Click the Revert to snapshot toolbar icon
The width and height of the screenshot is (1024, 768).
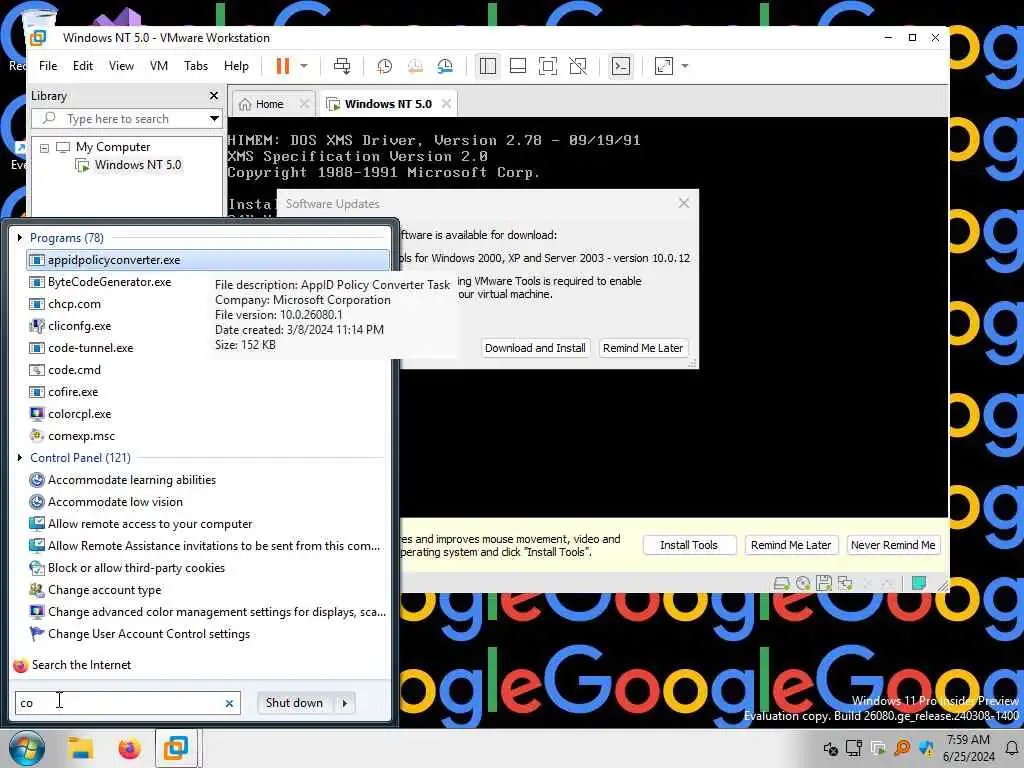415,66
